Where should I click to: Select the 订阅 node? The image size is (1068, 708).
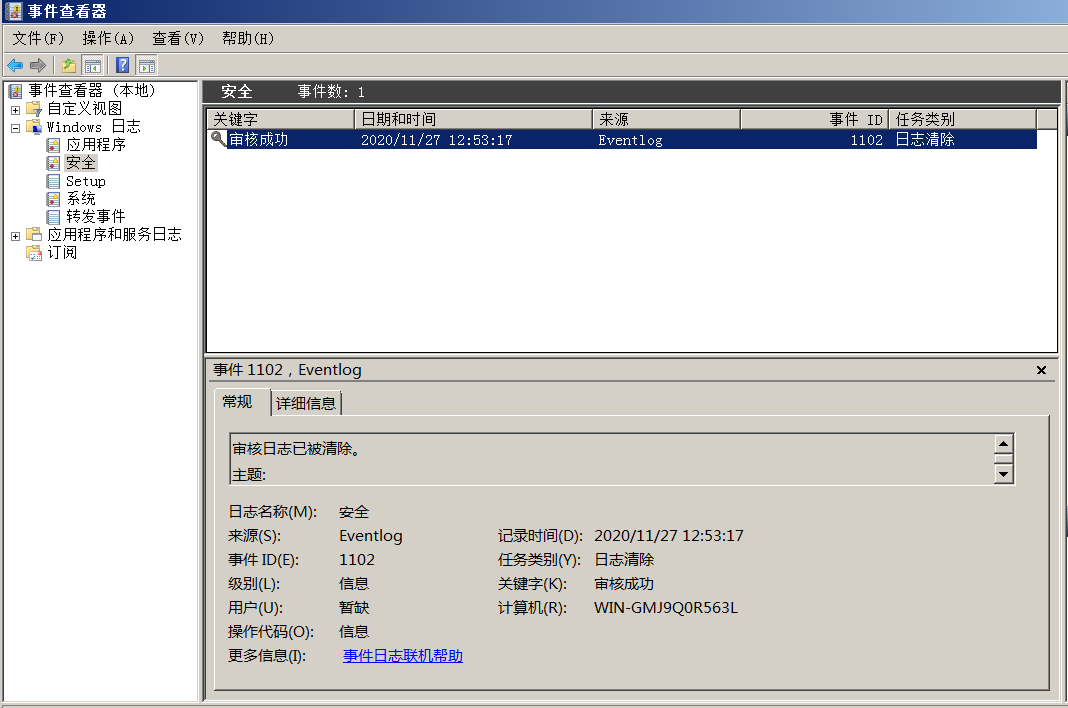point(61,252)
